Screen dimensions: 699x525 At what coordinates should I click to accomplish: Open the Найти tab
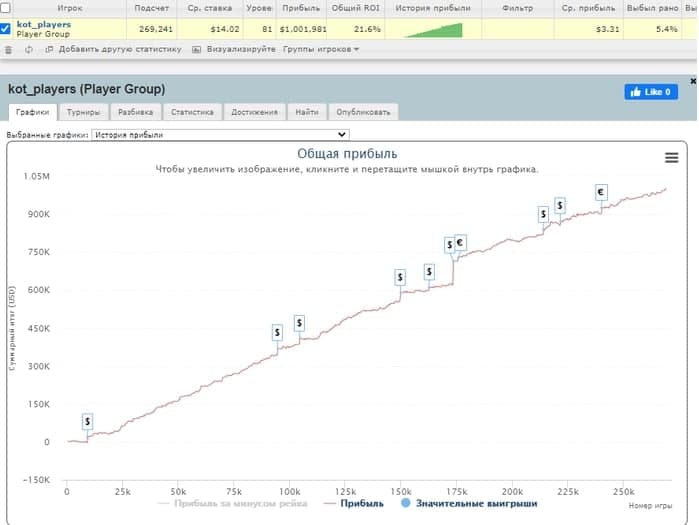tap(307, 112)
